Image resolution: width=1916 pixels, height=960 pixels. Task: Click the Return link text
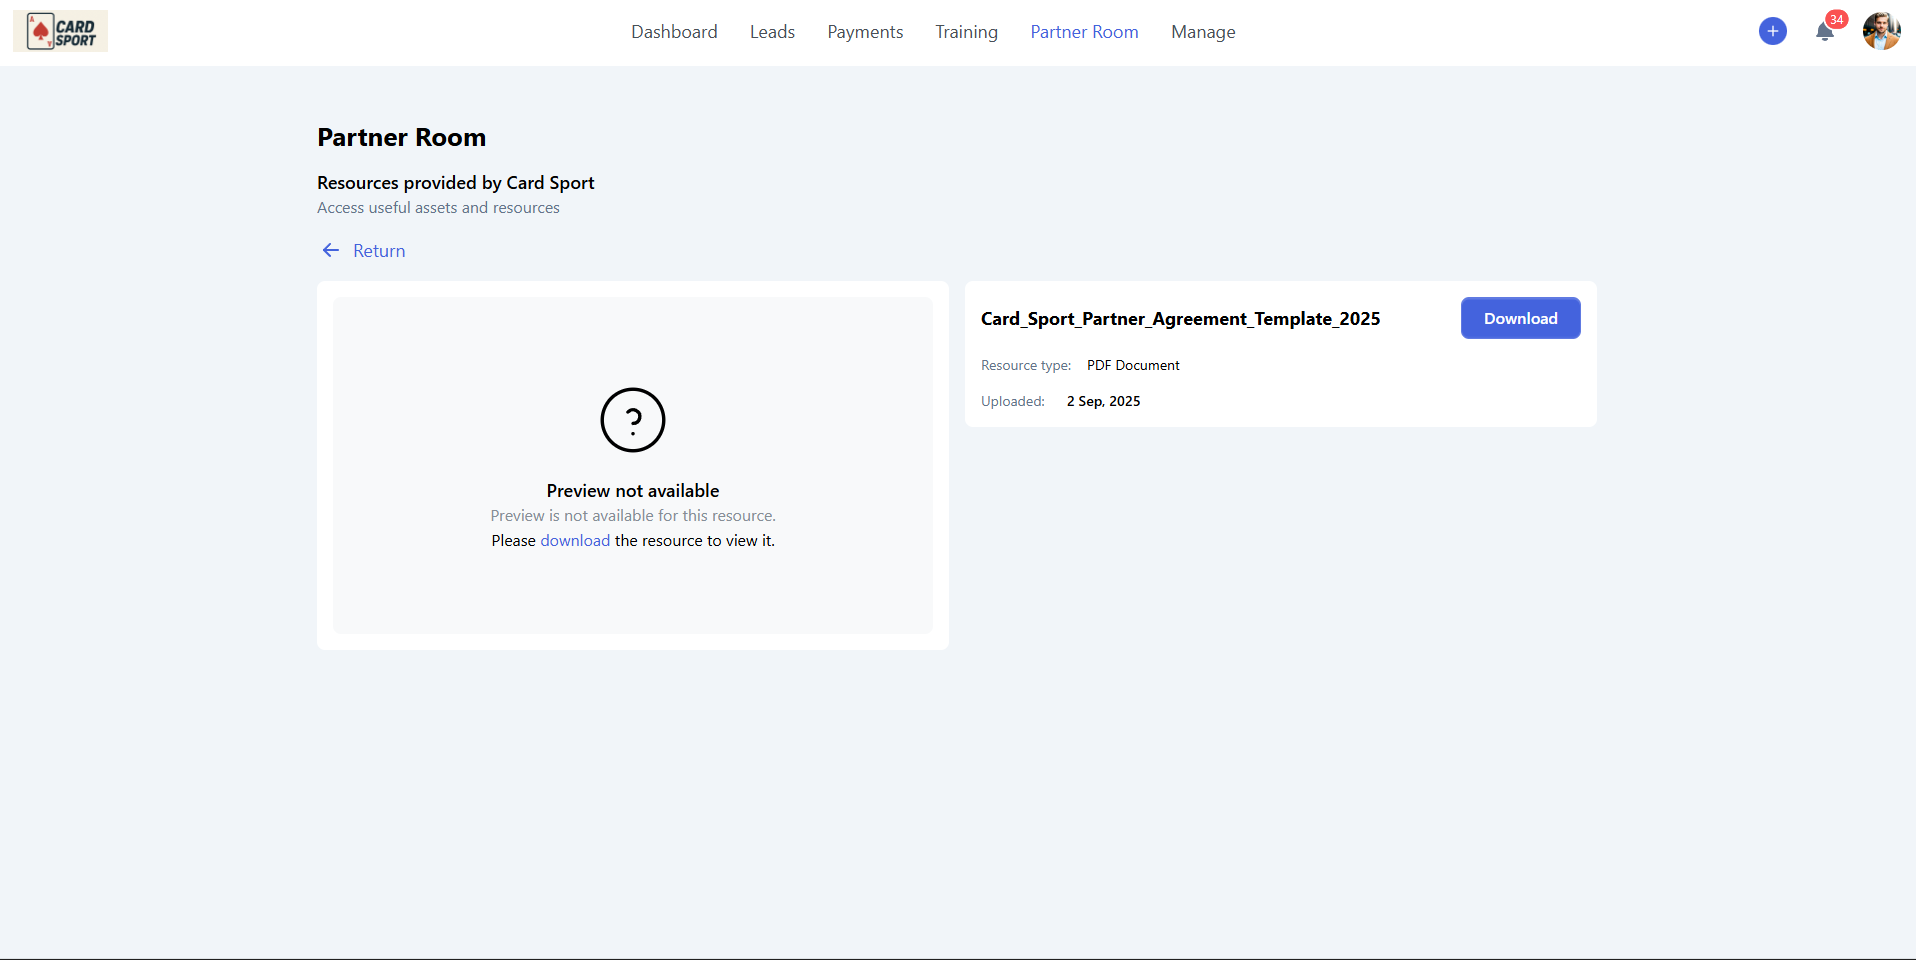click(x=379, y=251)
